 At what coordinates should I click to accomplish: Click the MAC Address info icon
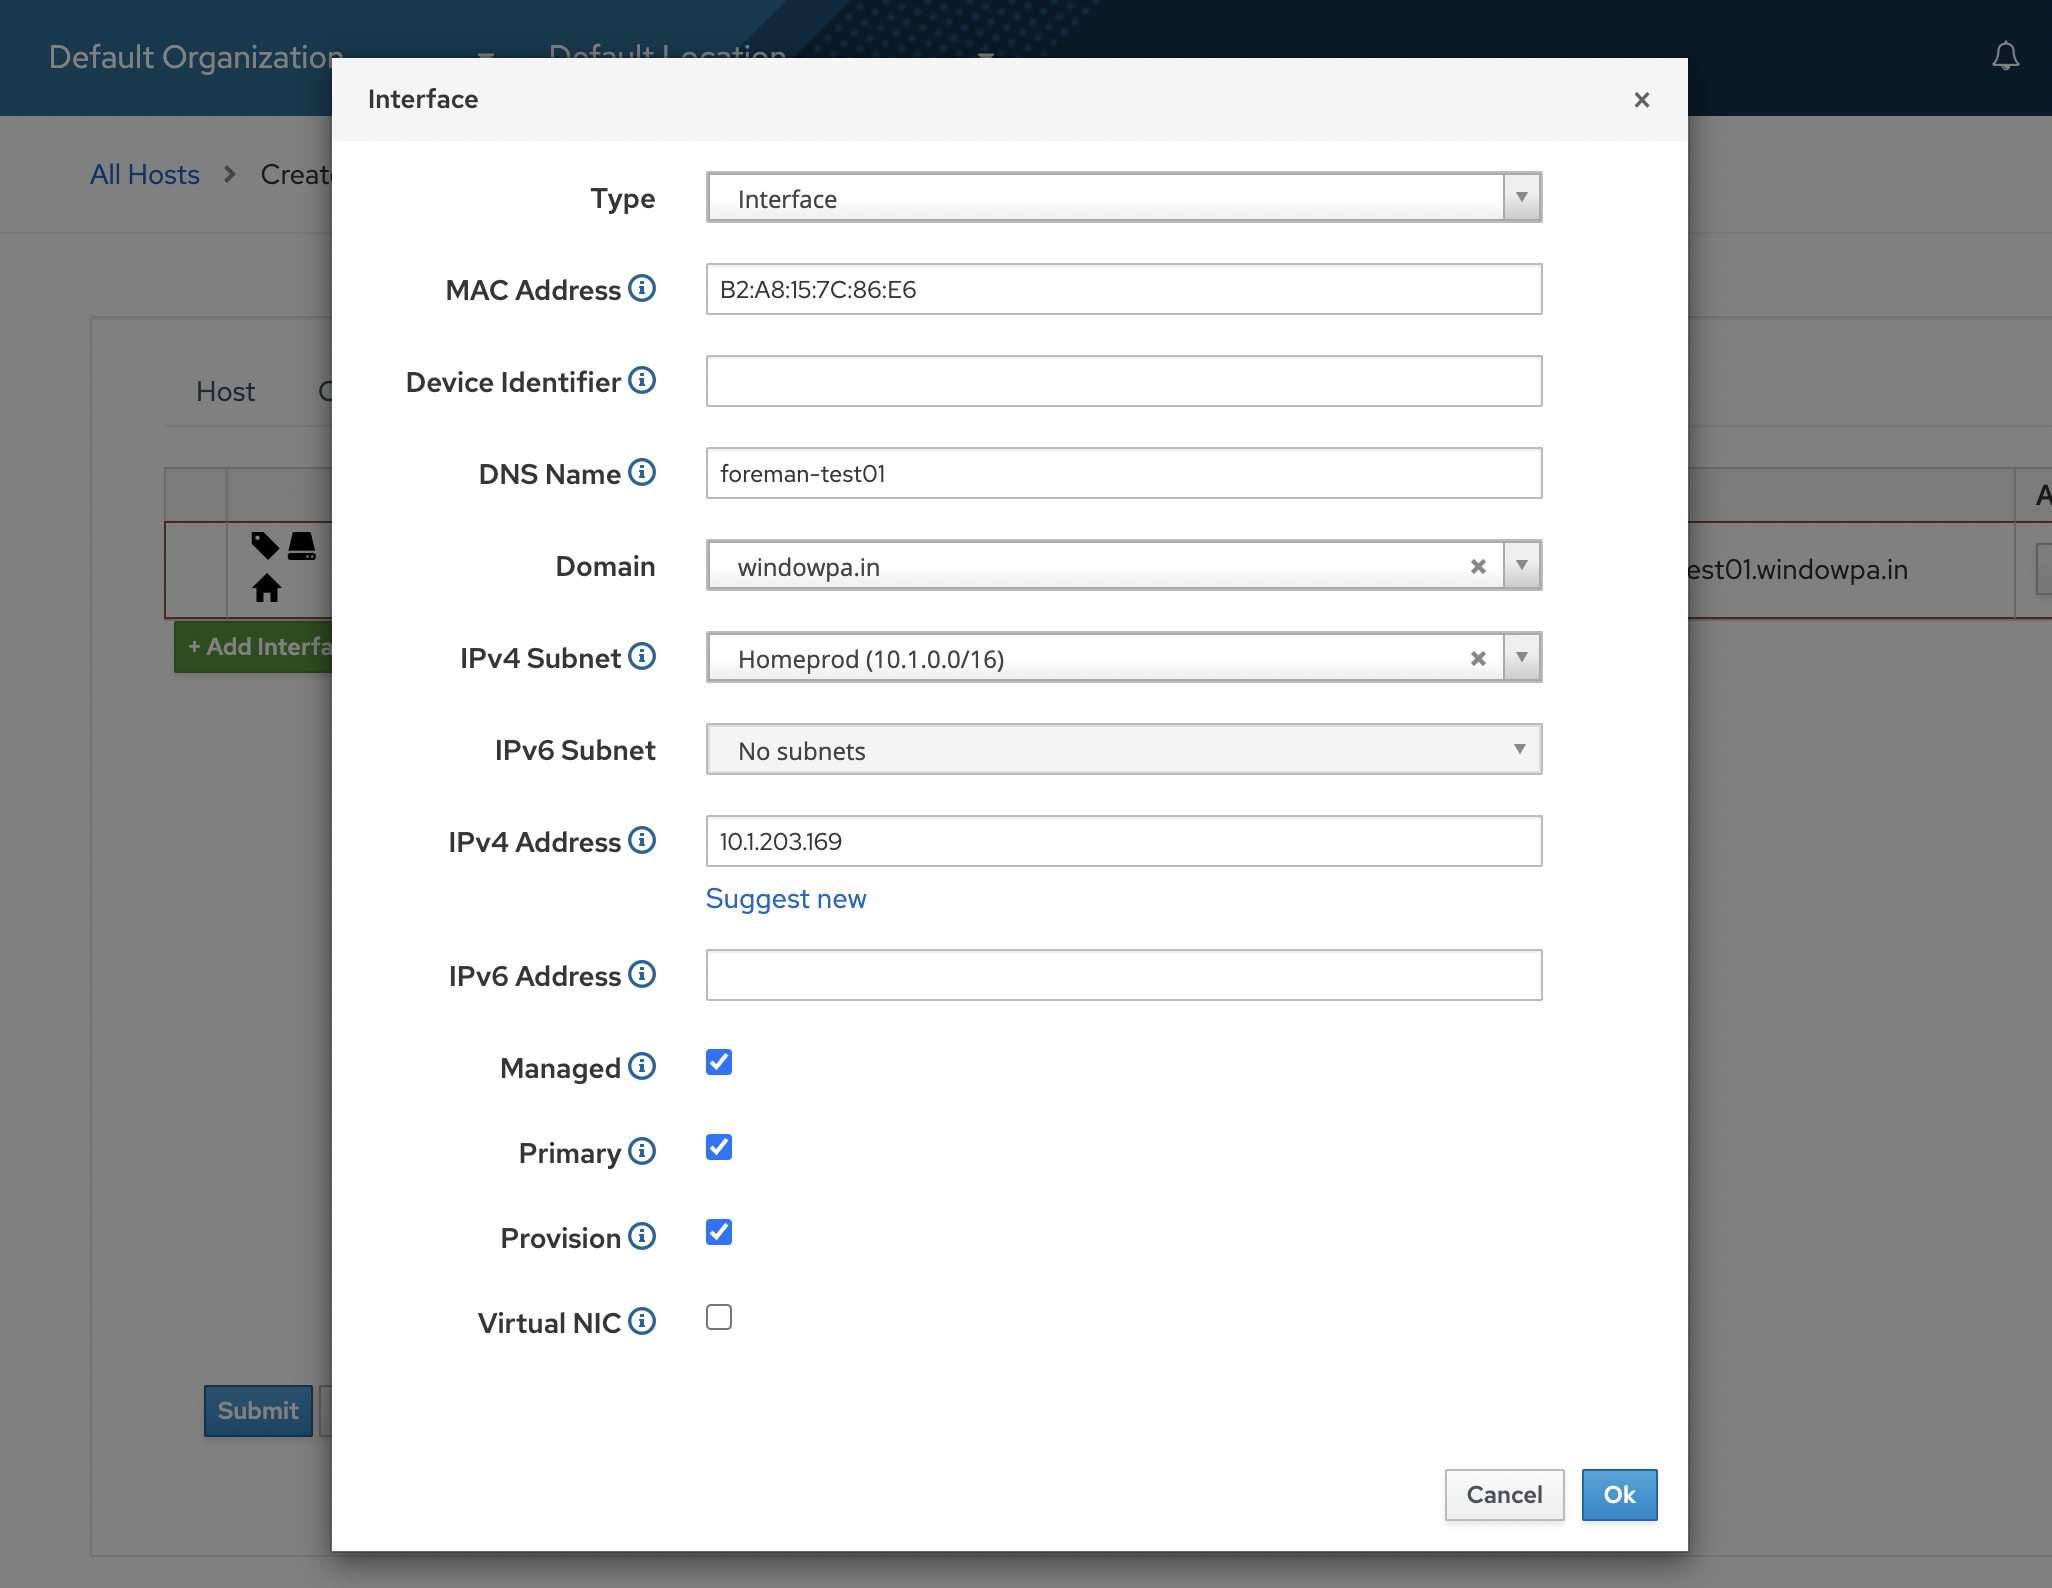coord(642,288)
